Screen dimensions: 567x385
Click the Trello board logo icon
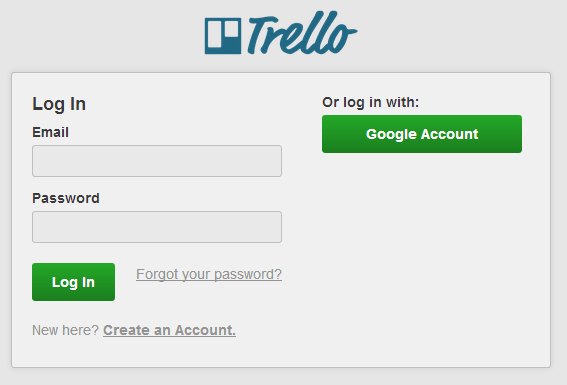coord(223,36)
